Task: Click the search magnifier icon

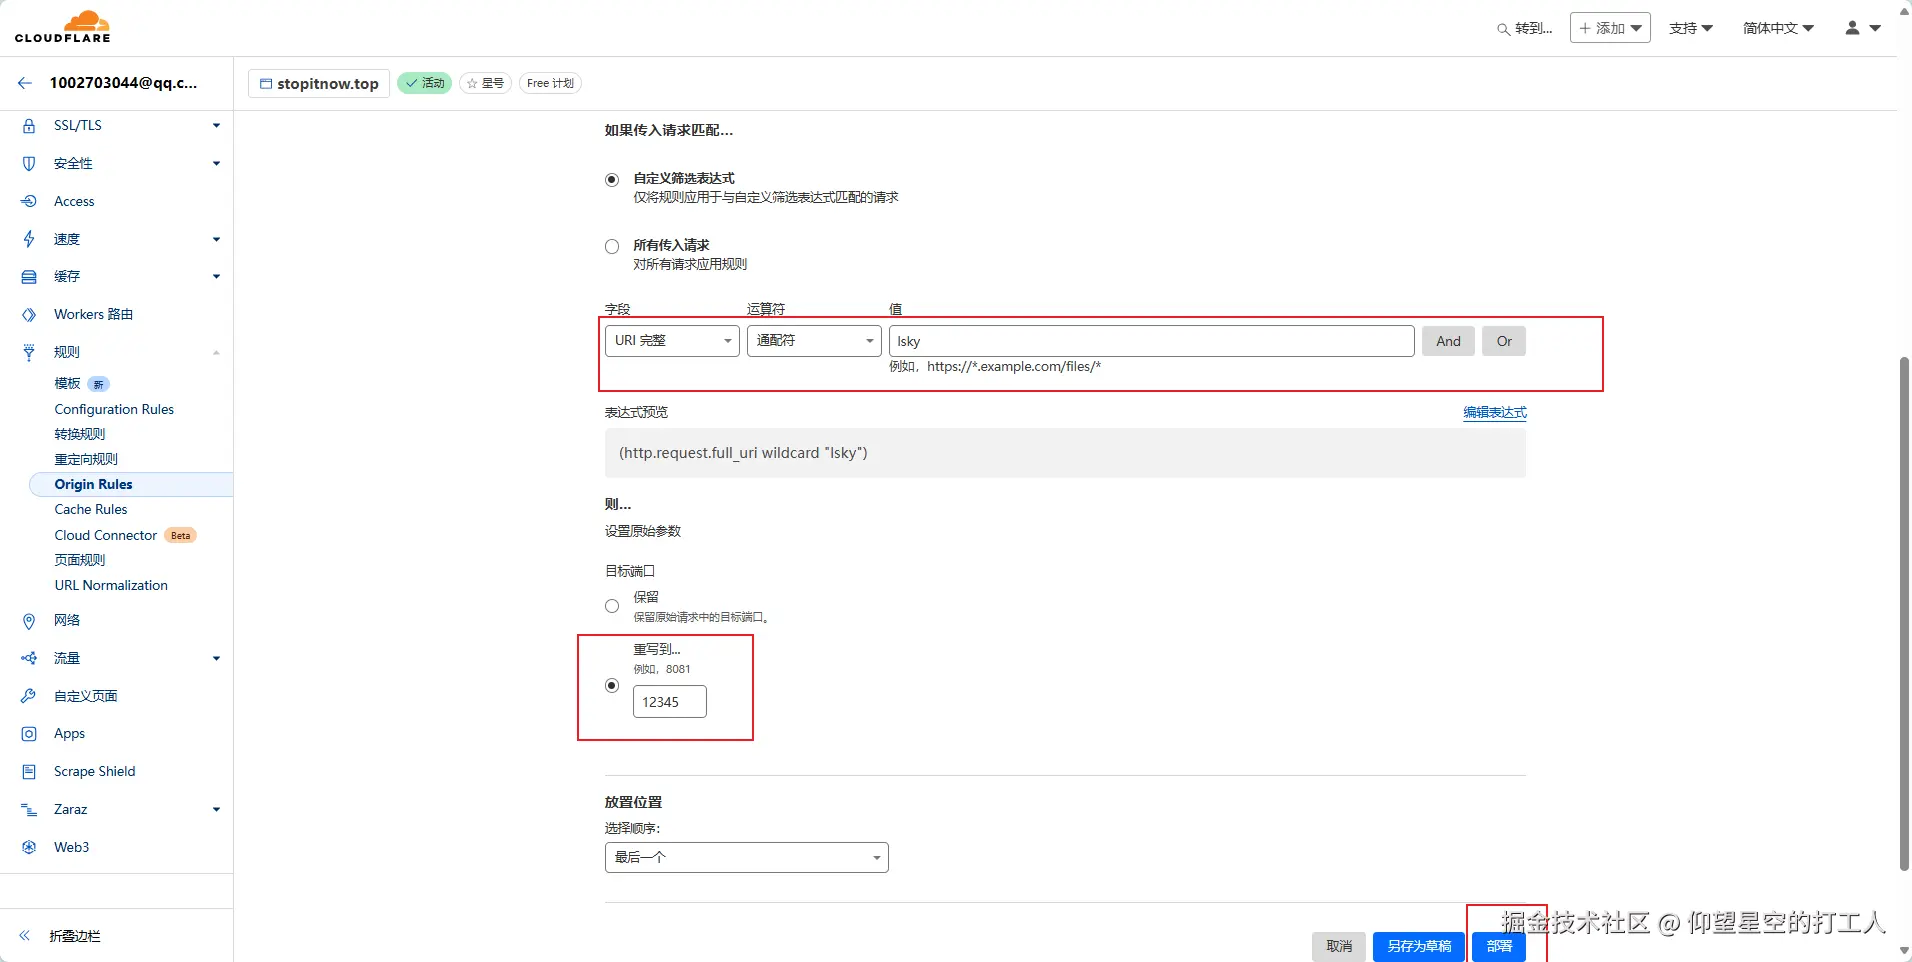Action: pyautogui.click(x=1503, y=29)
